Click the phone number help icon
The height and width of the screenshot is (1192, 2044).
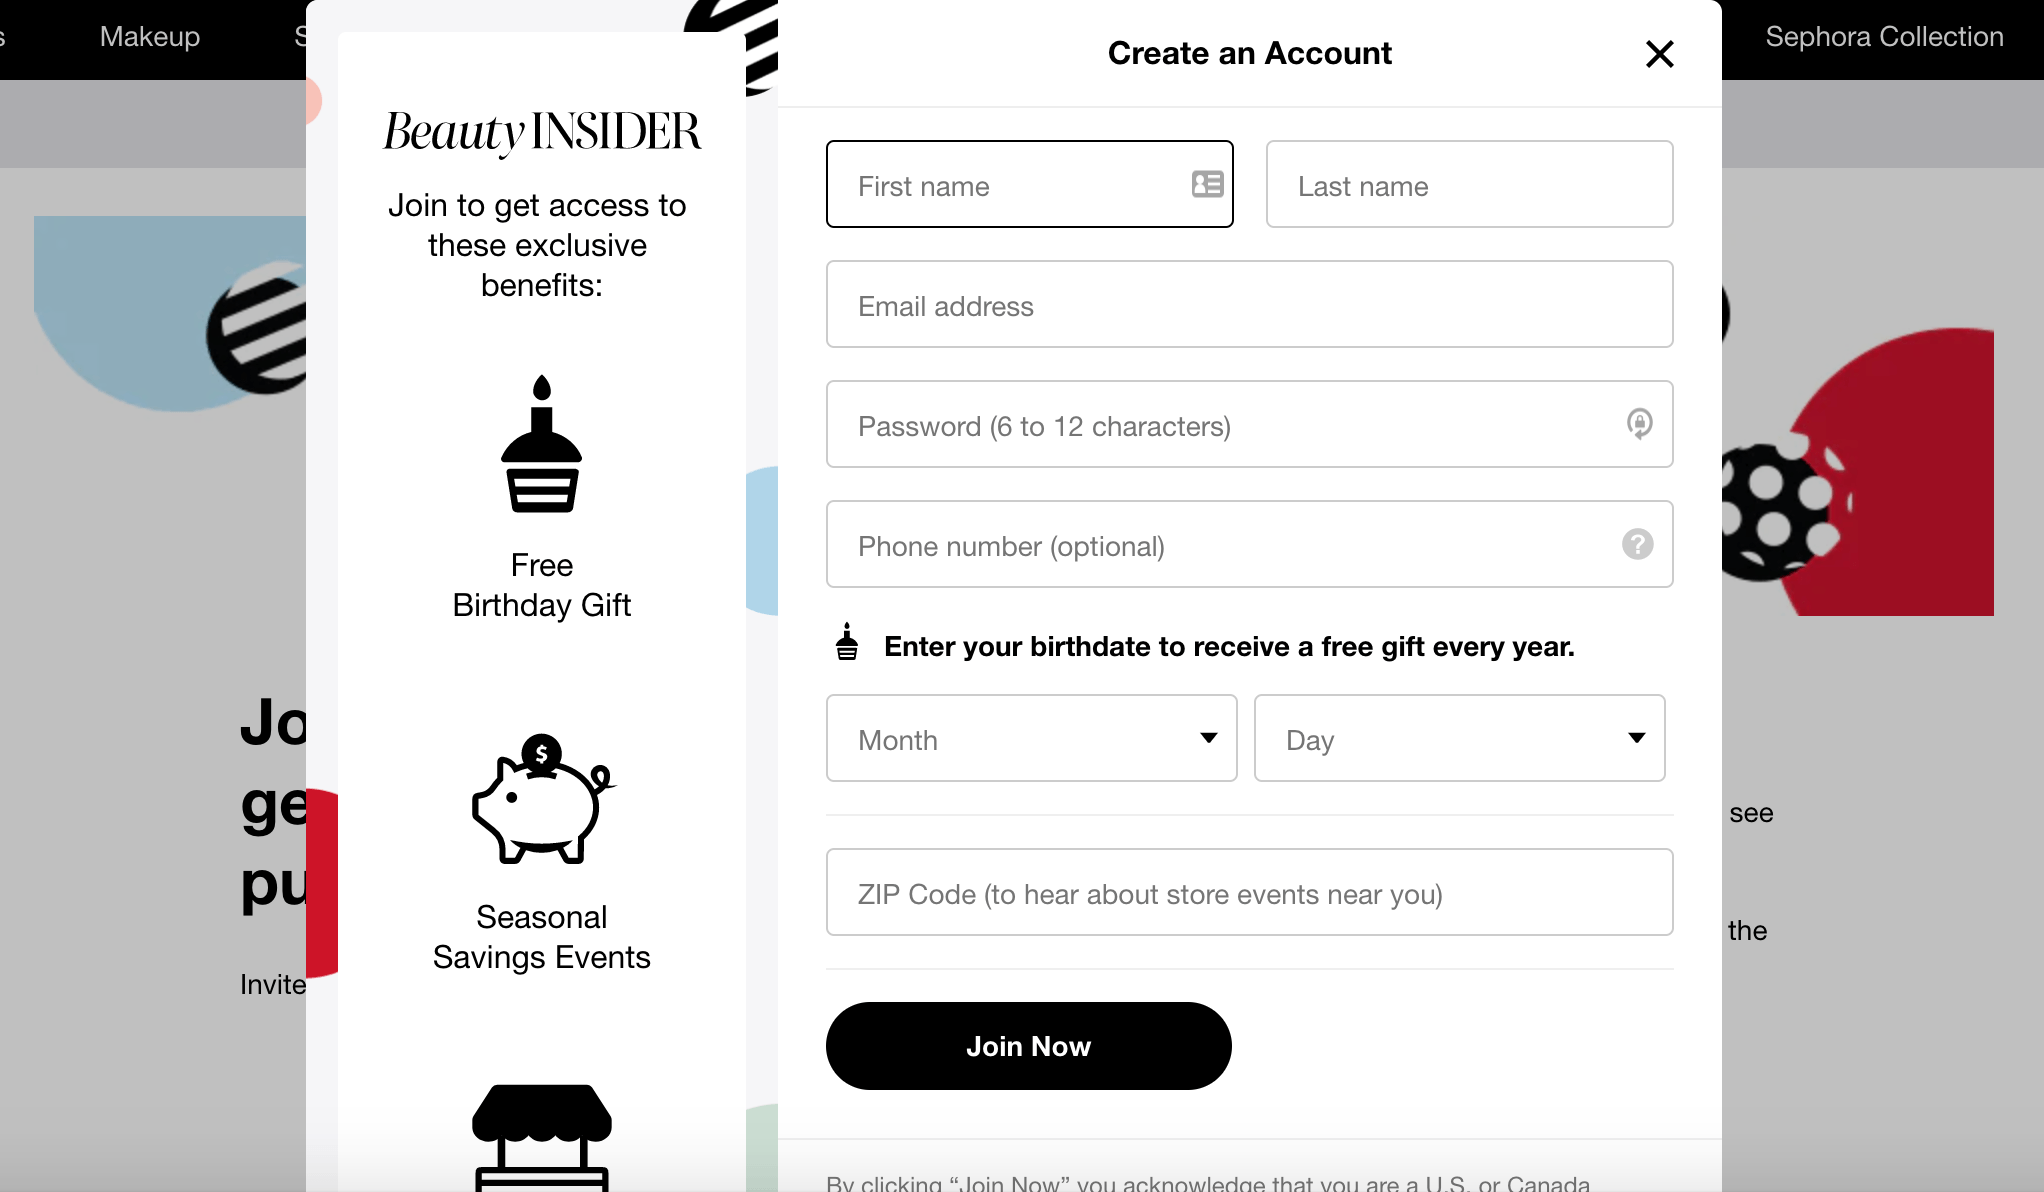coord(1637,543)
